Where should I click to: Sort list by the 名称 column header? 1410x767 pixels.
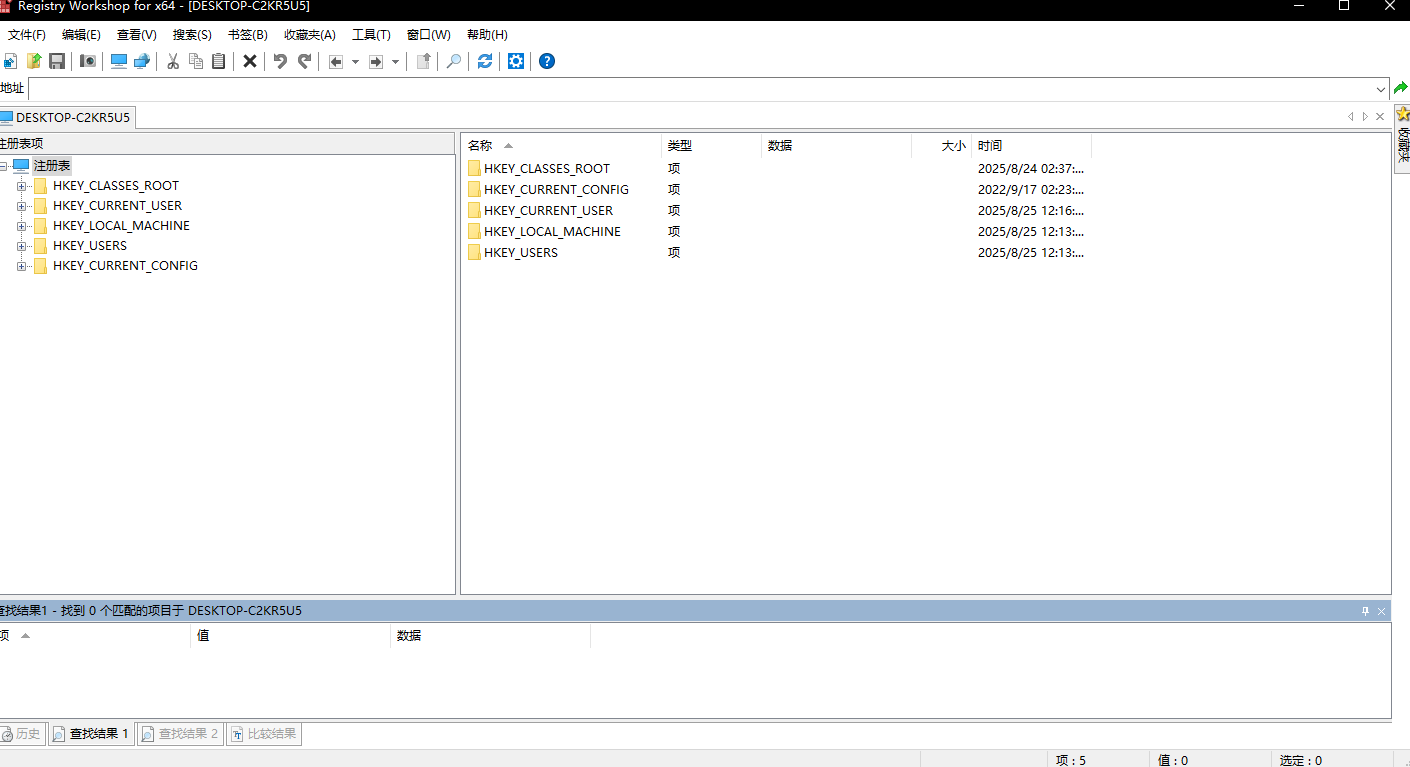(561, 146)
